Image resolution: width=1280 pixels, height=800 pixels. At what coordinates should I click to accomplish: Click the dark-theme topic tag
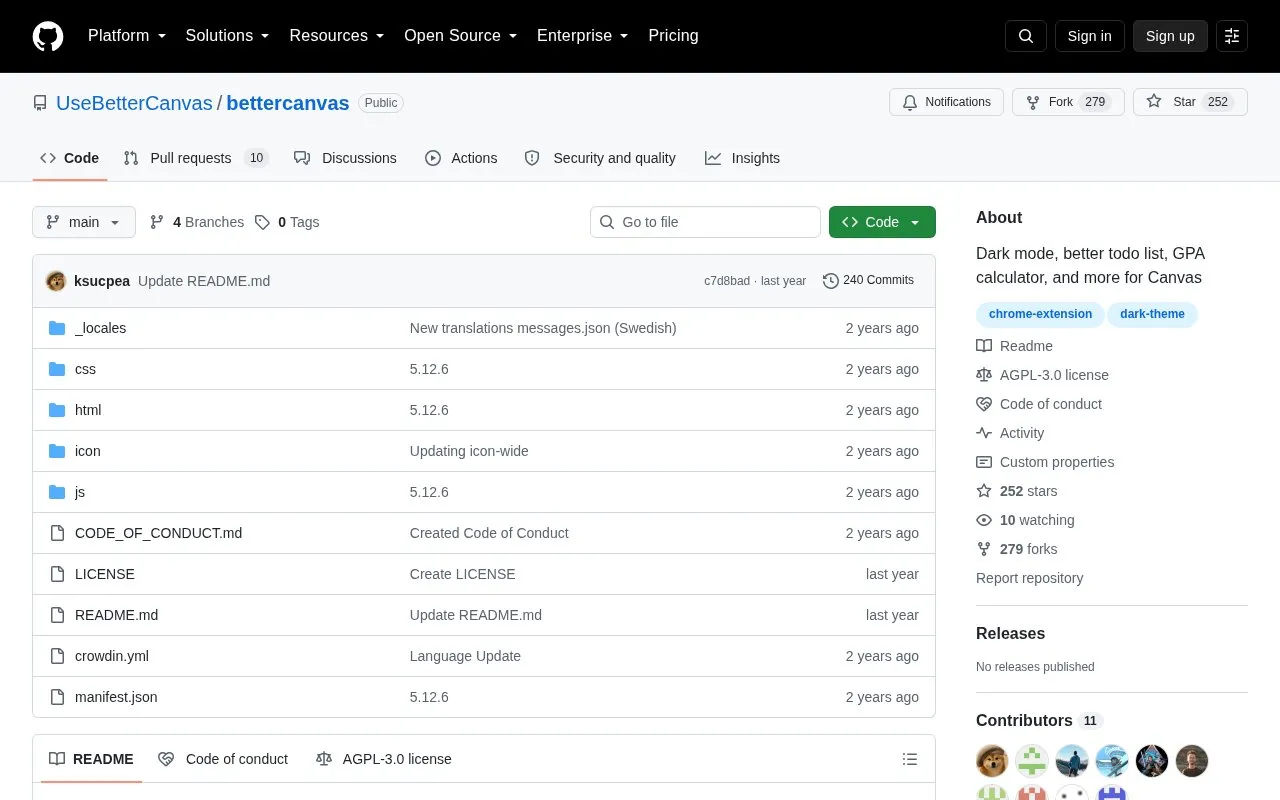point(1152,314)
